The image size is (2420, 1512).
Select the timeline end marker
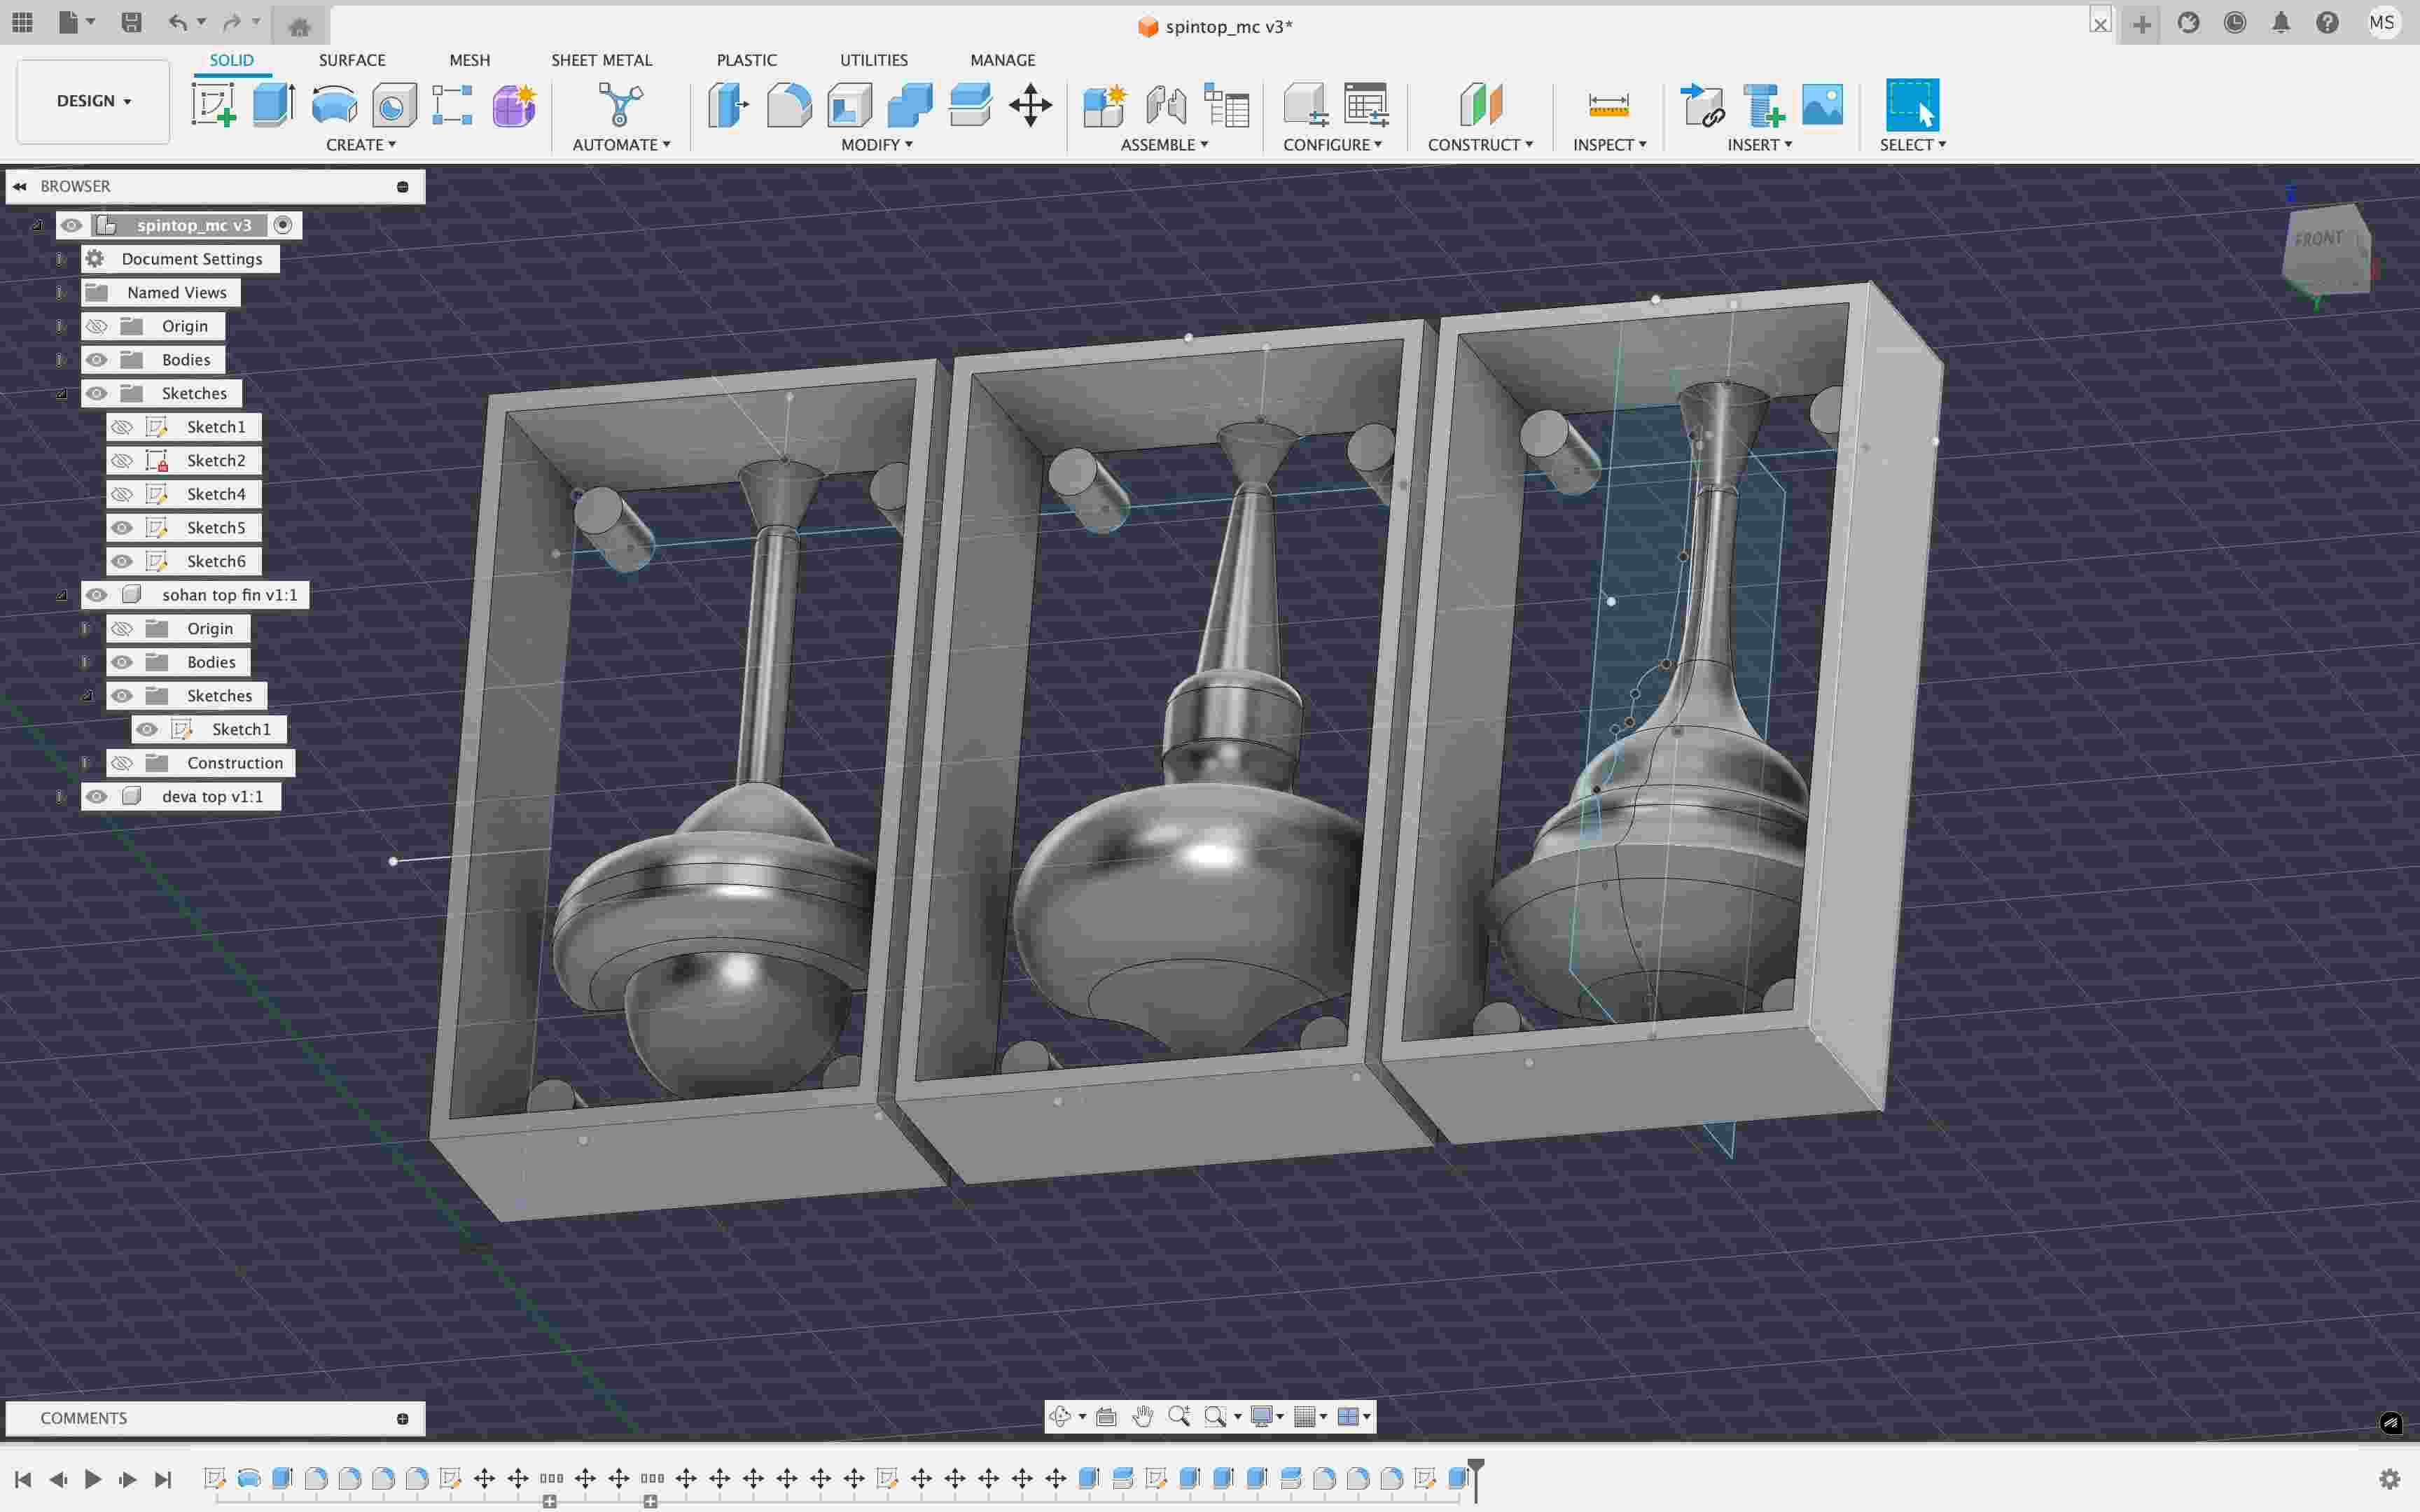click(1476, 1479)
